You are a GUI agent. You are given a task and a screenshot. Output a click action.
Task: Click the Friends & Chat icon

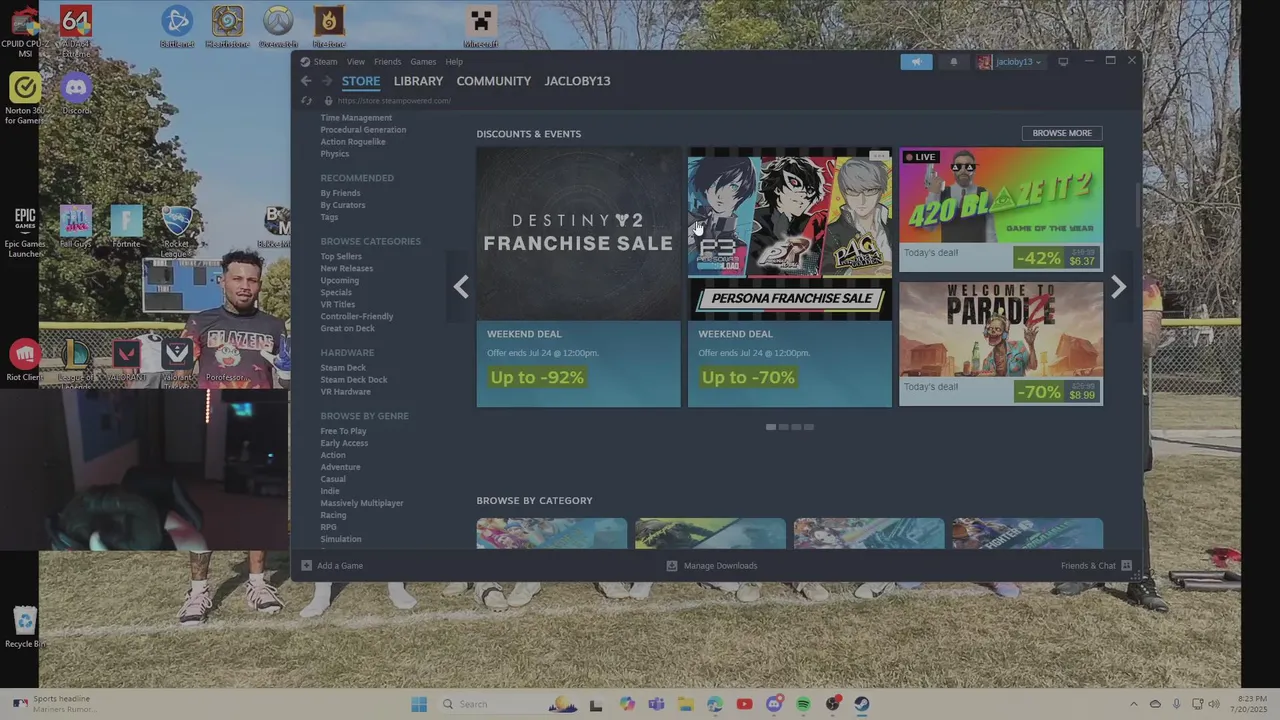(x=1126, y=566)
